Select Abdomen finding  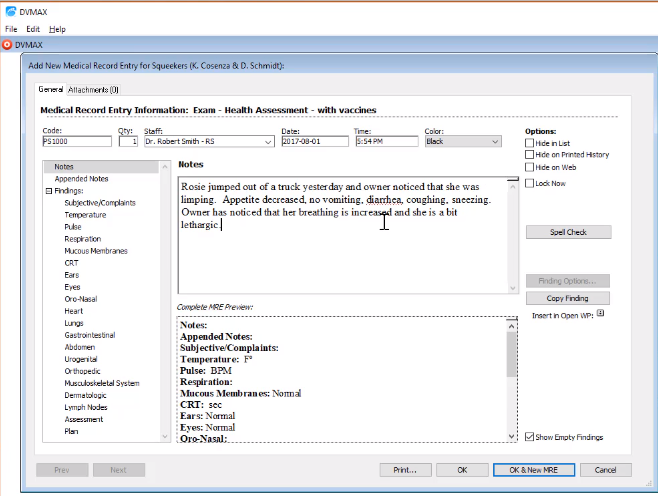[80, 347]
